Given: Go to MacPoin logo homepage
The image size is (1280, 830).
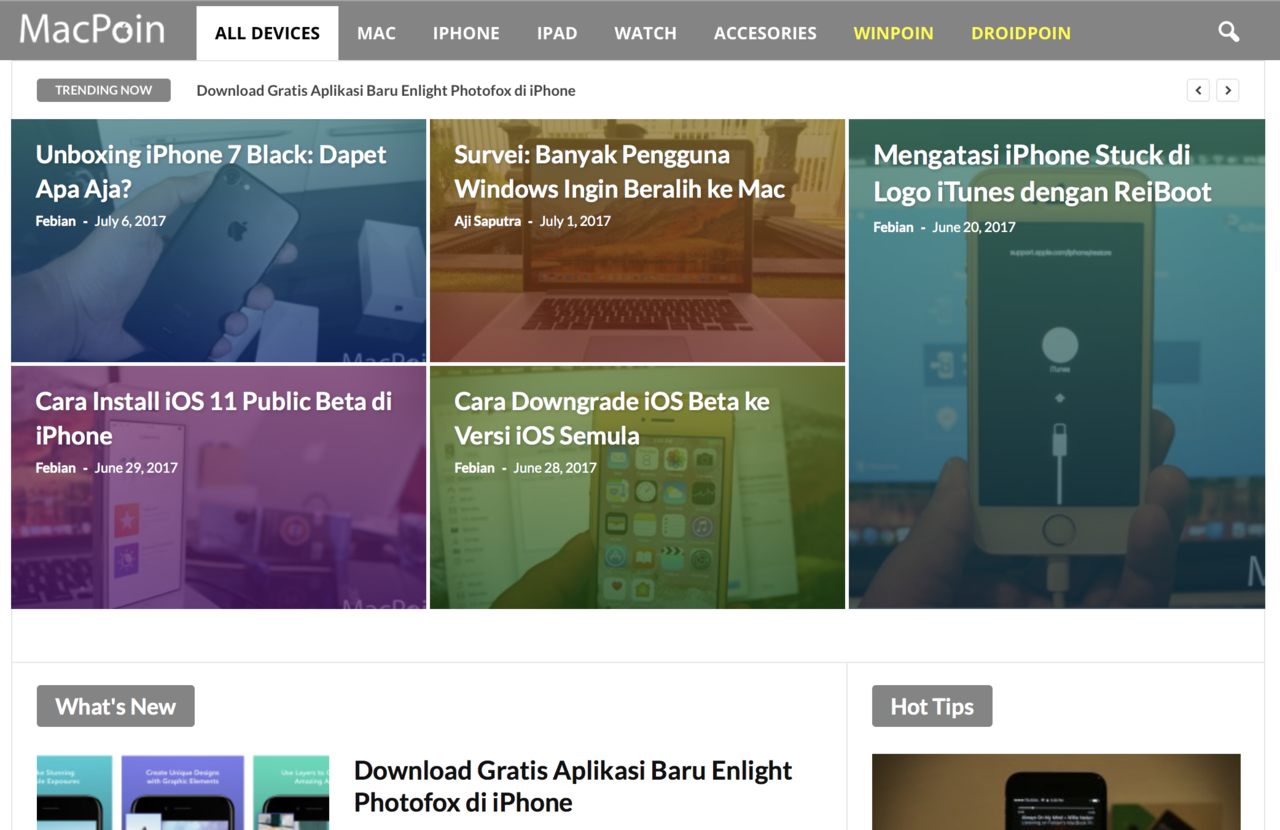Looking at the screenshot, I should [x=92, y=30].
